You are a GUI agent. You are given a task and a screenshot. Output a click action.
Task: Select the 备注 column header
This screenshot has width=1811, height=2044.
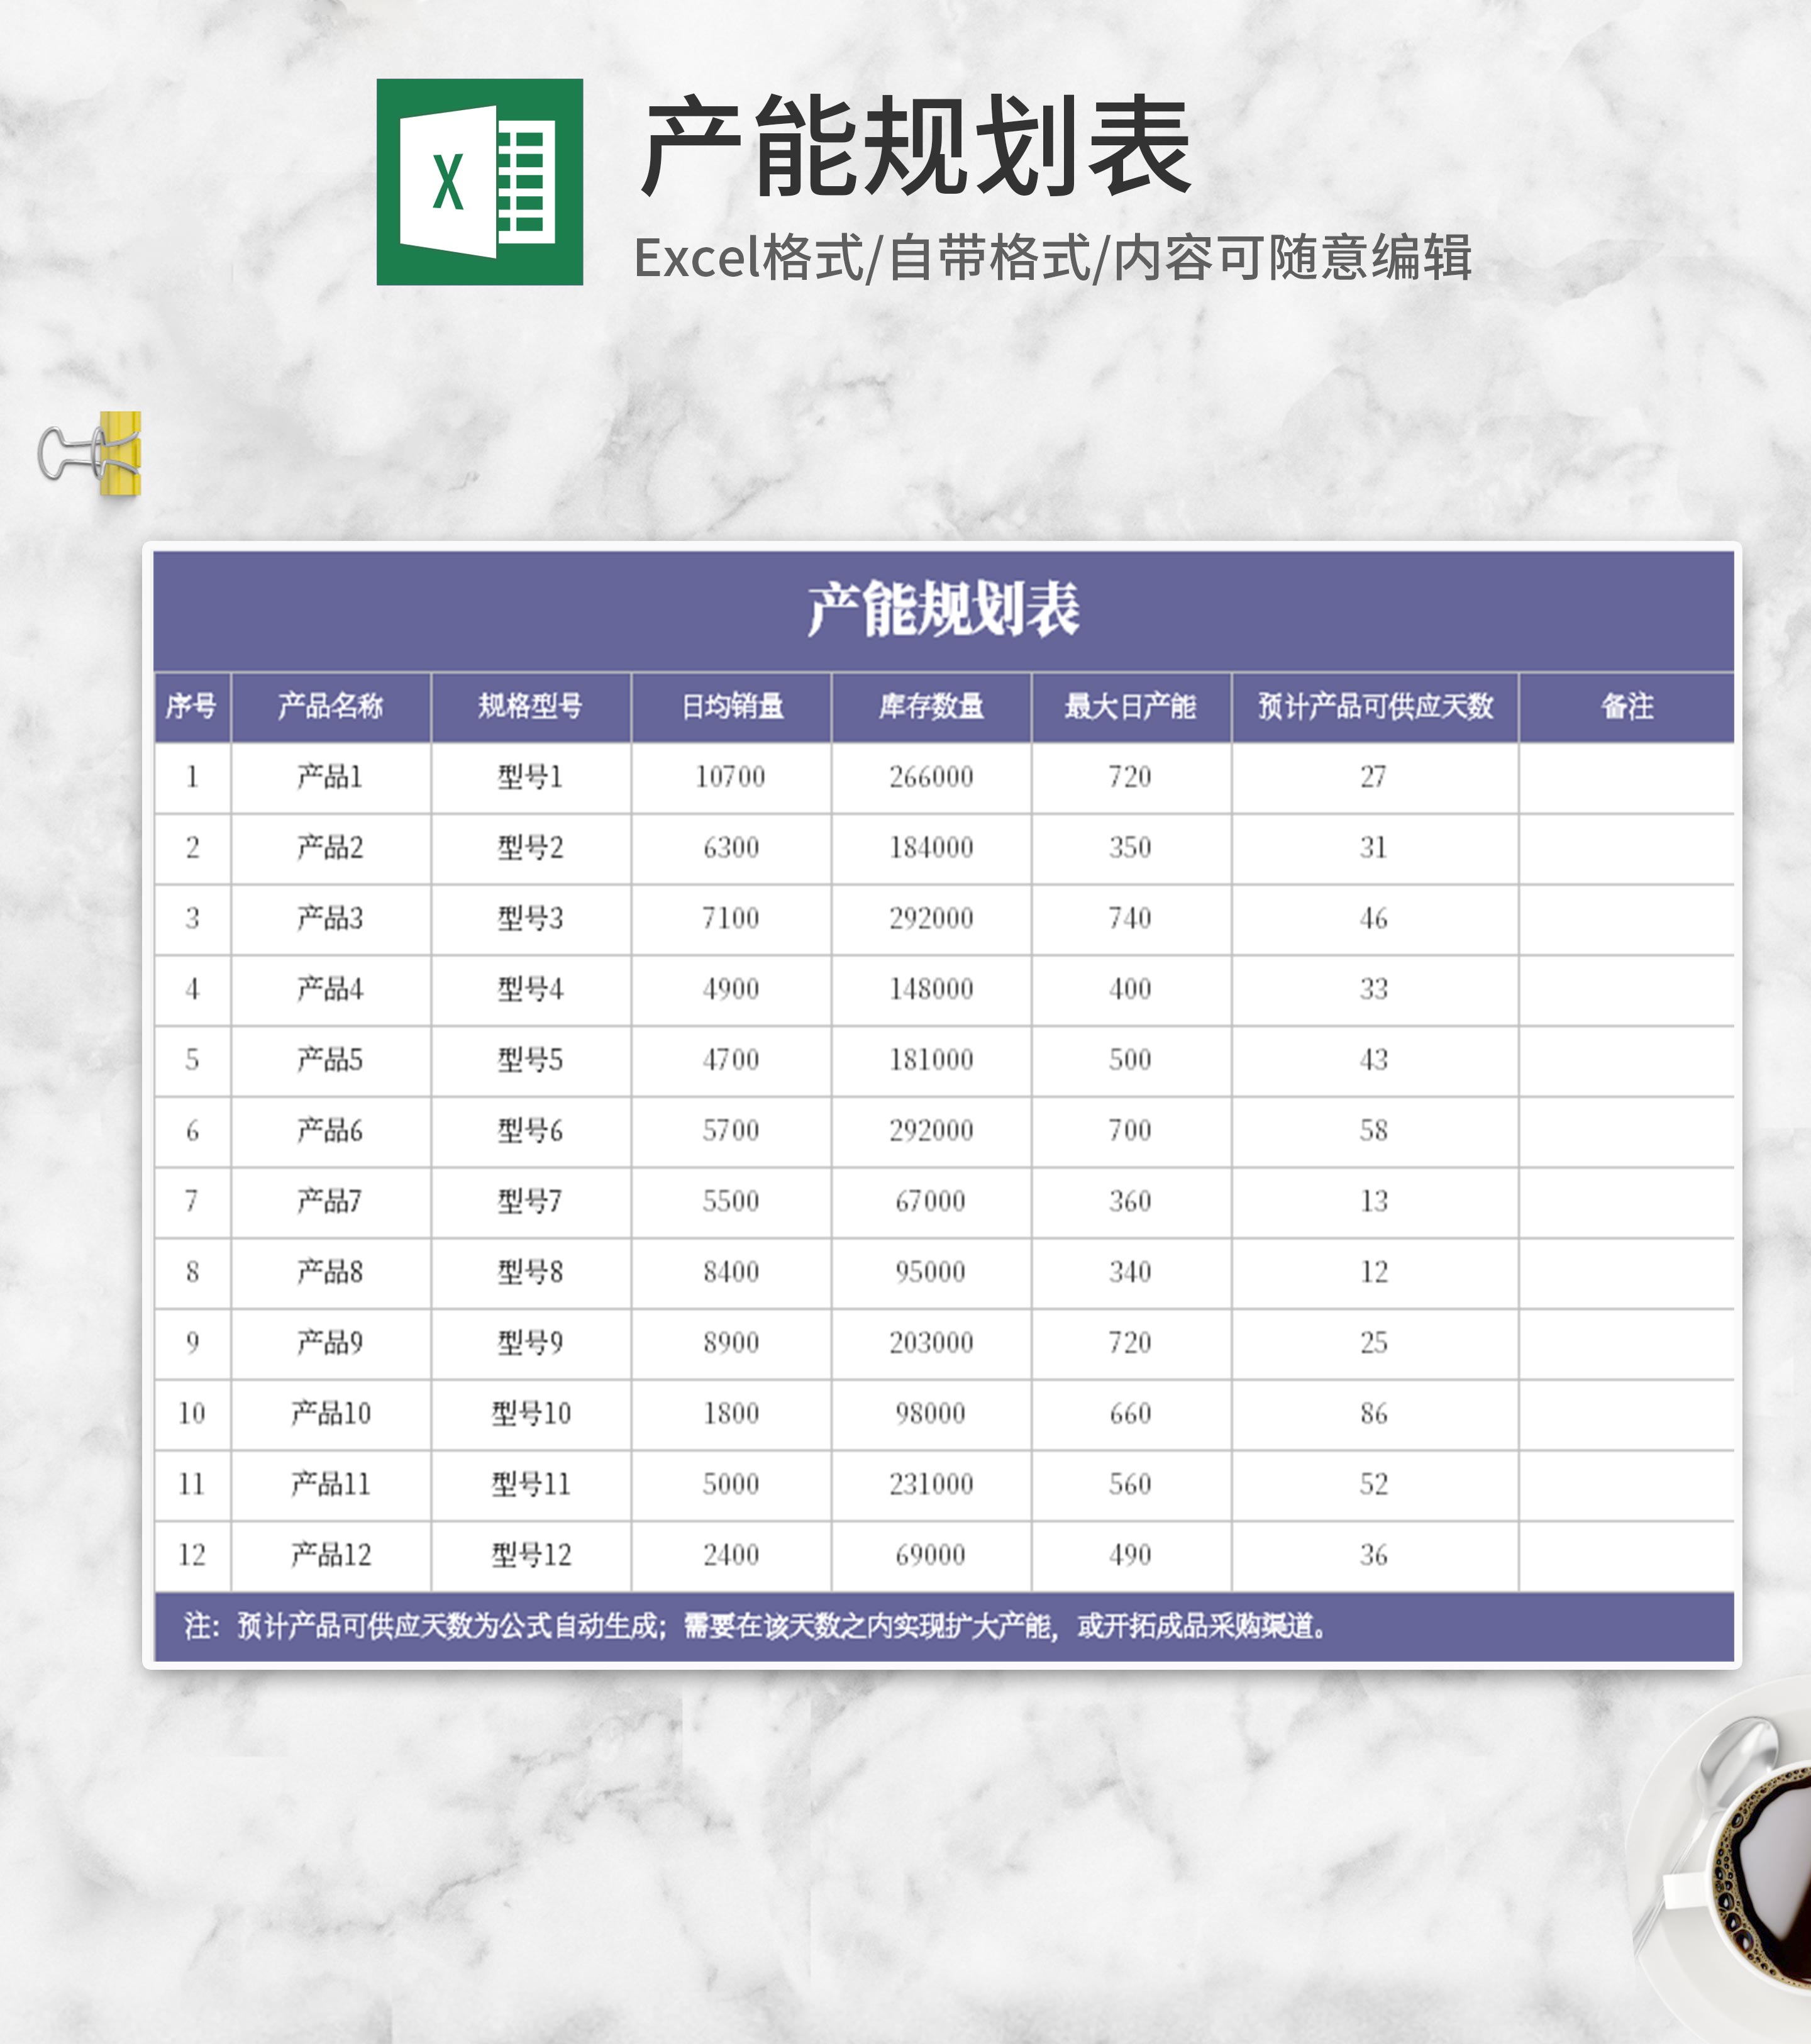(x=1626, y=707)
